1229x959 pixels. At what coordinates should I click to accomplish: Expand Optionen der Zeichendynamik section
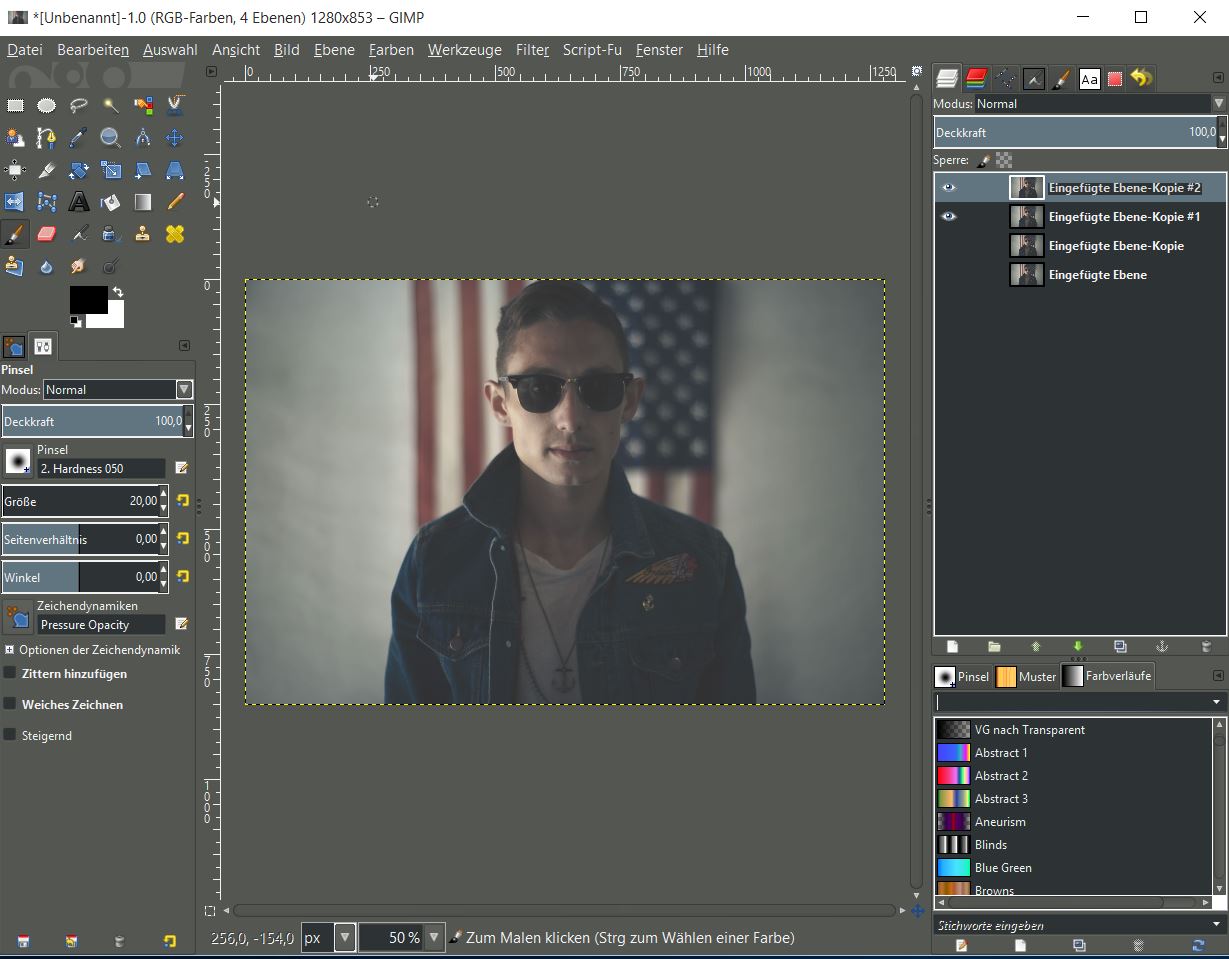tap(9, 650)
